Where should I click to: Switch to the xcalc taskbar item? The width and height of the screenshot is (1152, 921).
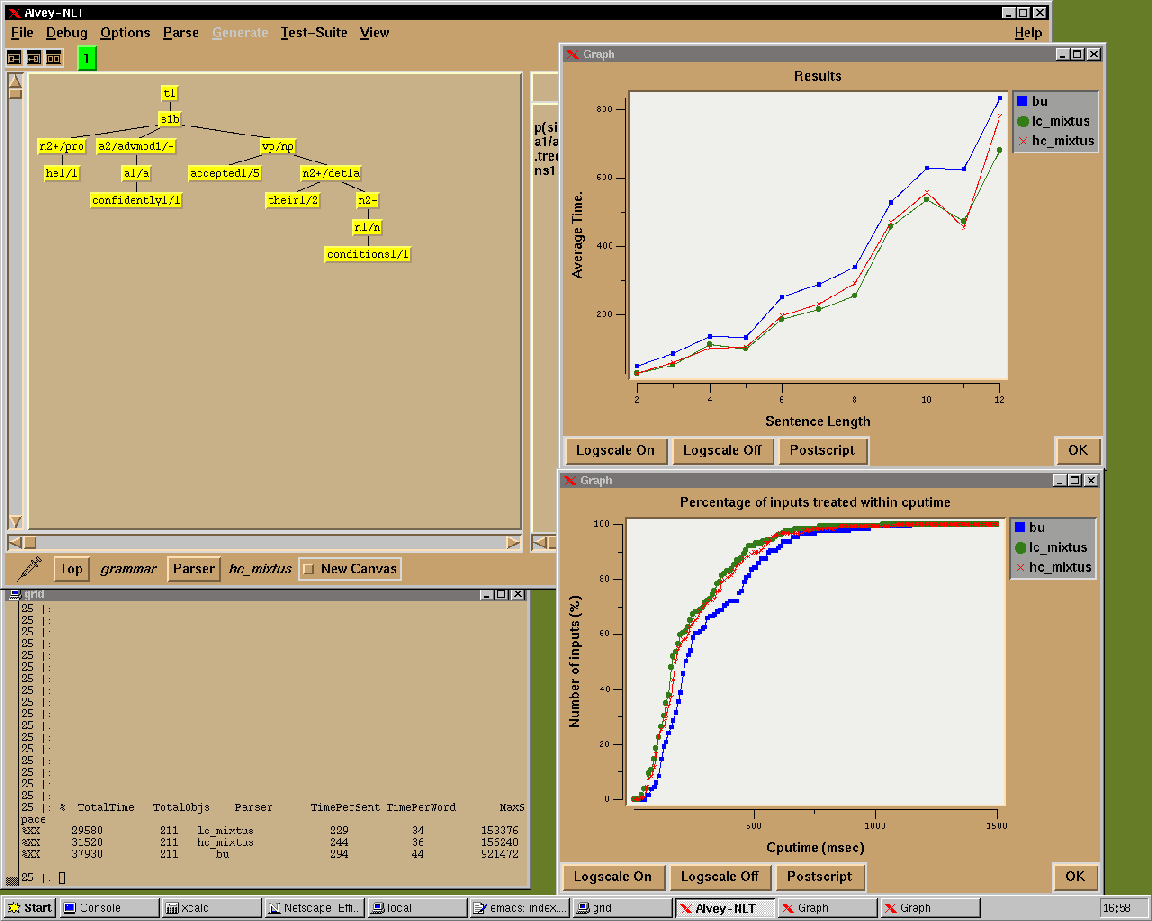[x=210, y=908]
